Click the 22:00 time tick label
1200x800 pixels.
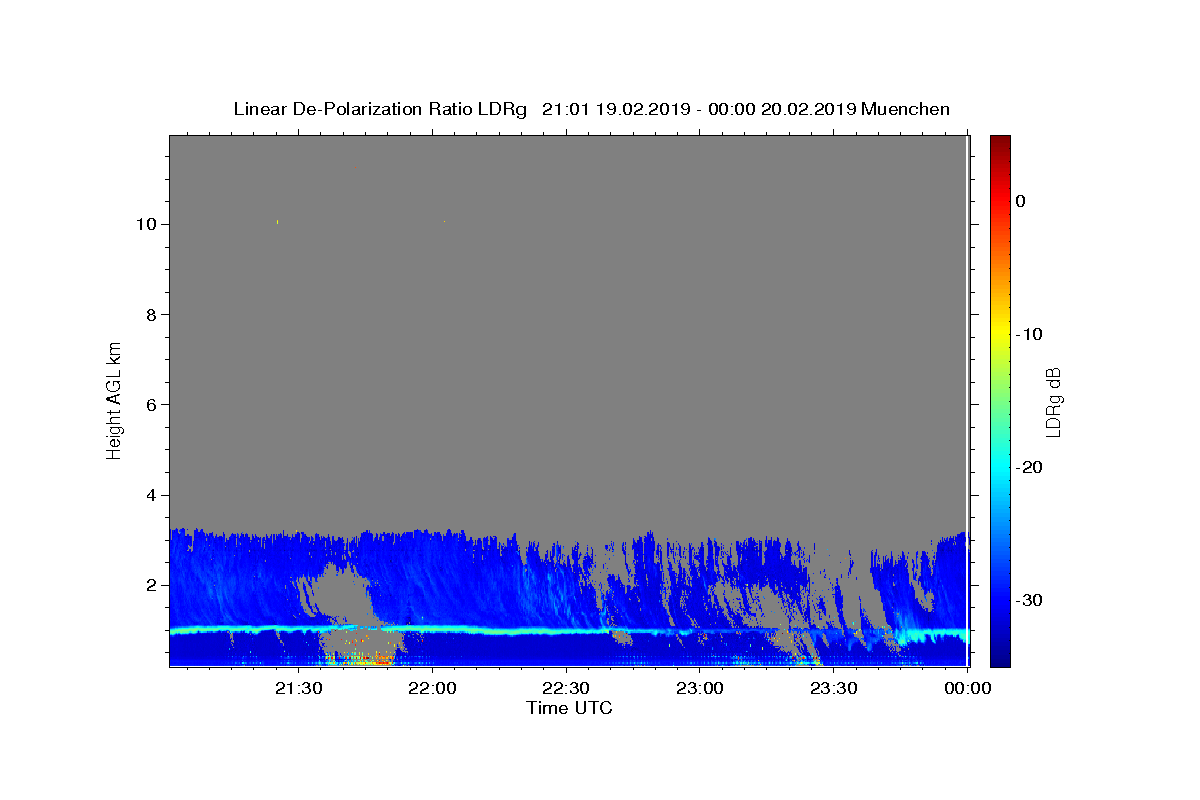pos(433,688)
